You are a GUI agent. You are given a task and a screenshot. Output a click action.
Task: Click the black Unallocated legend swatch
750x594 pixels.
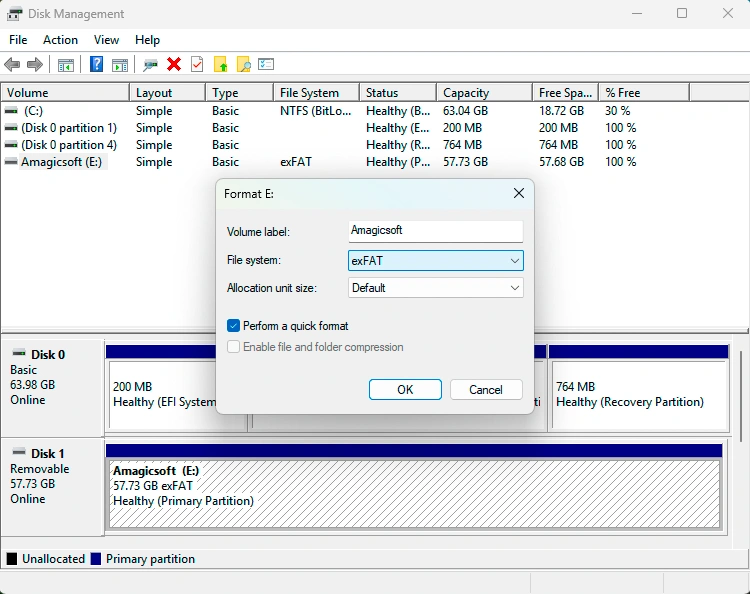pos(12,559)
